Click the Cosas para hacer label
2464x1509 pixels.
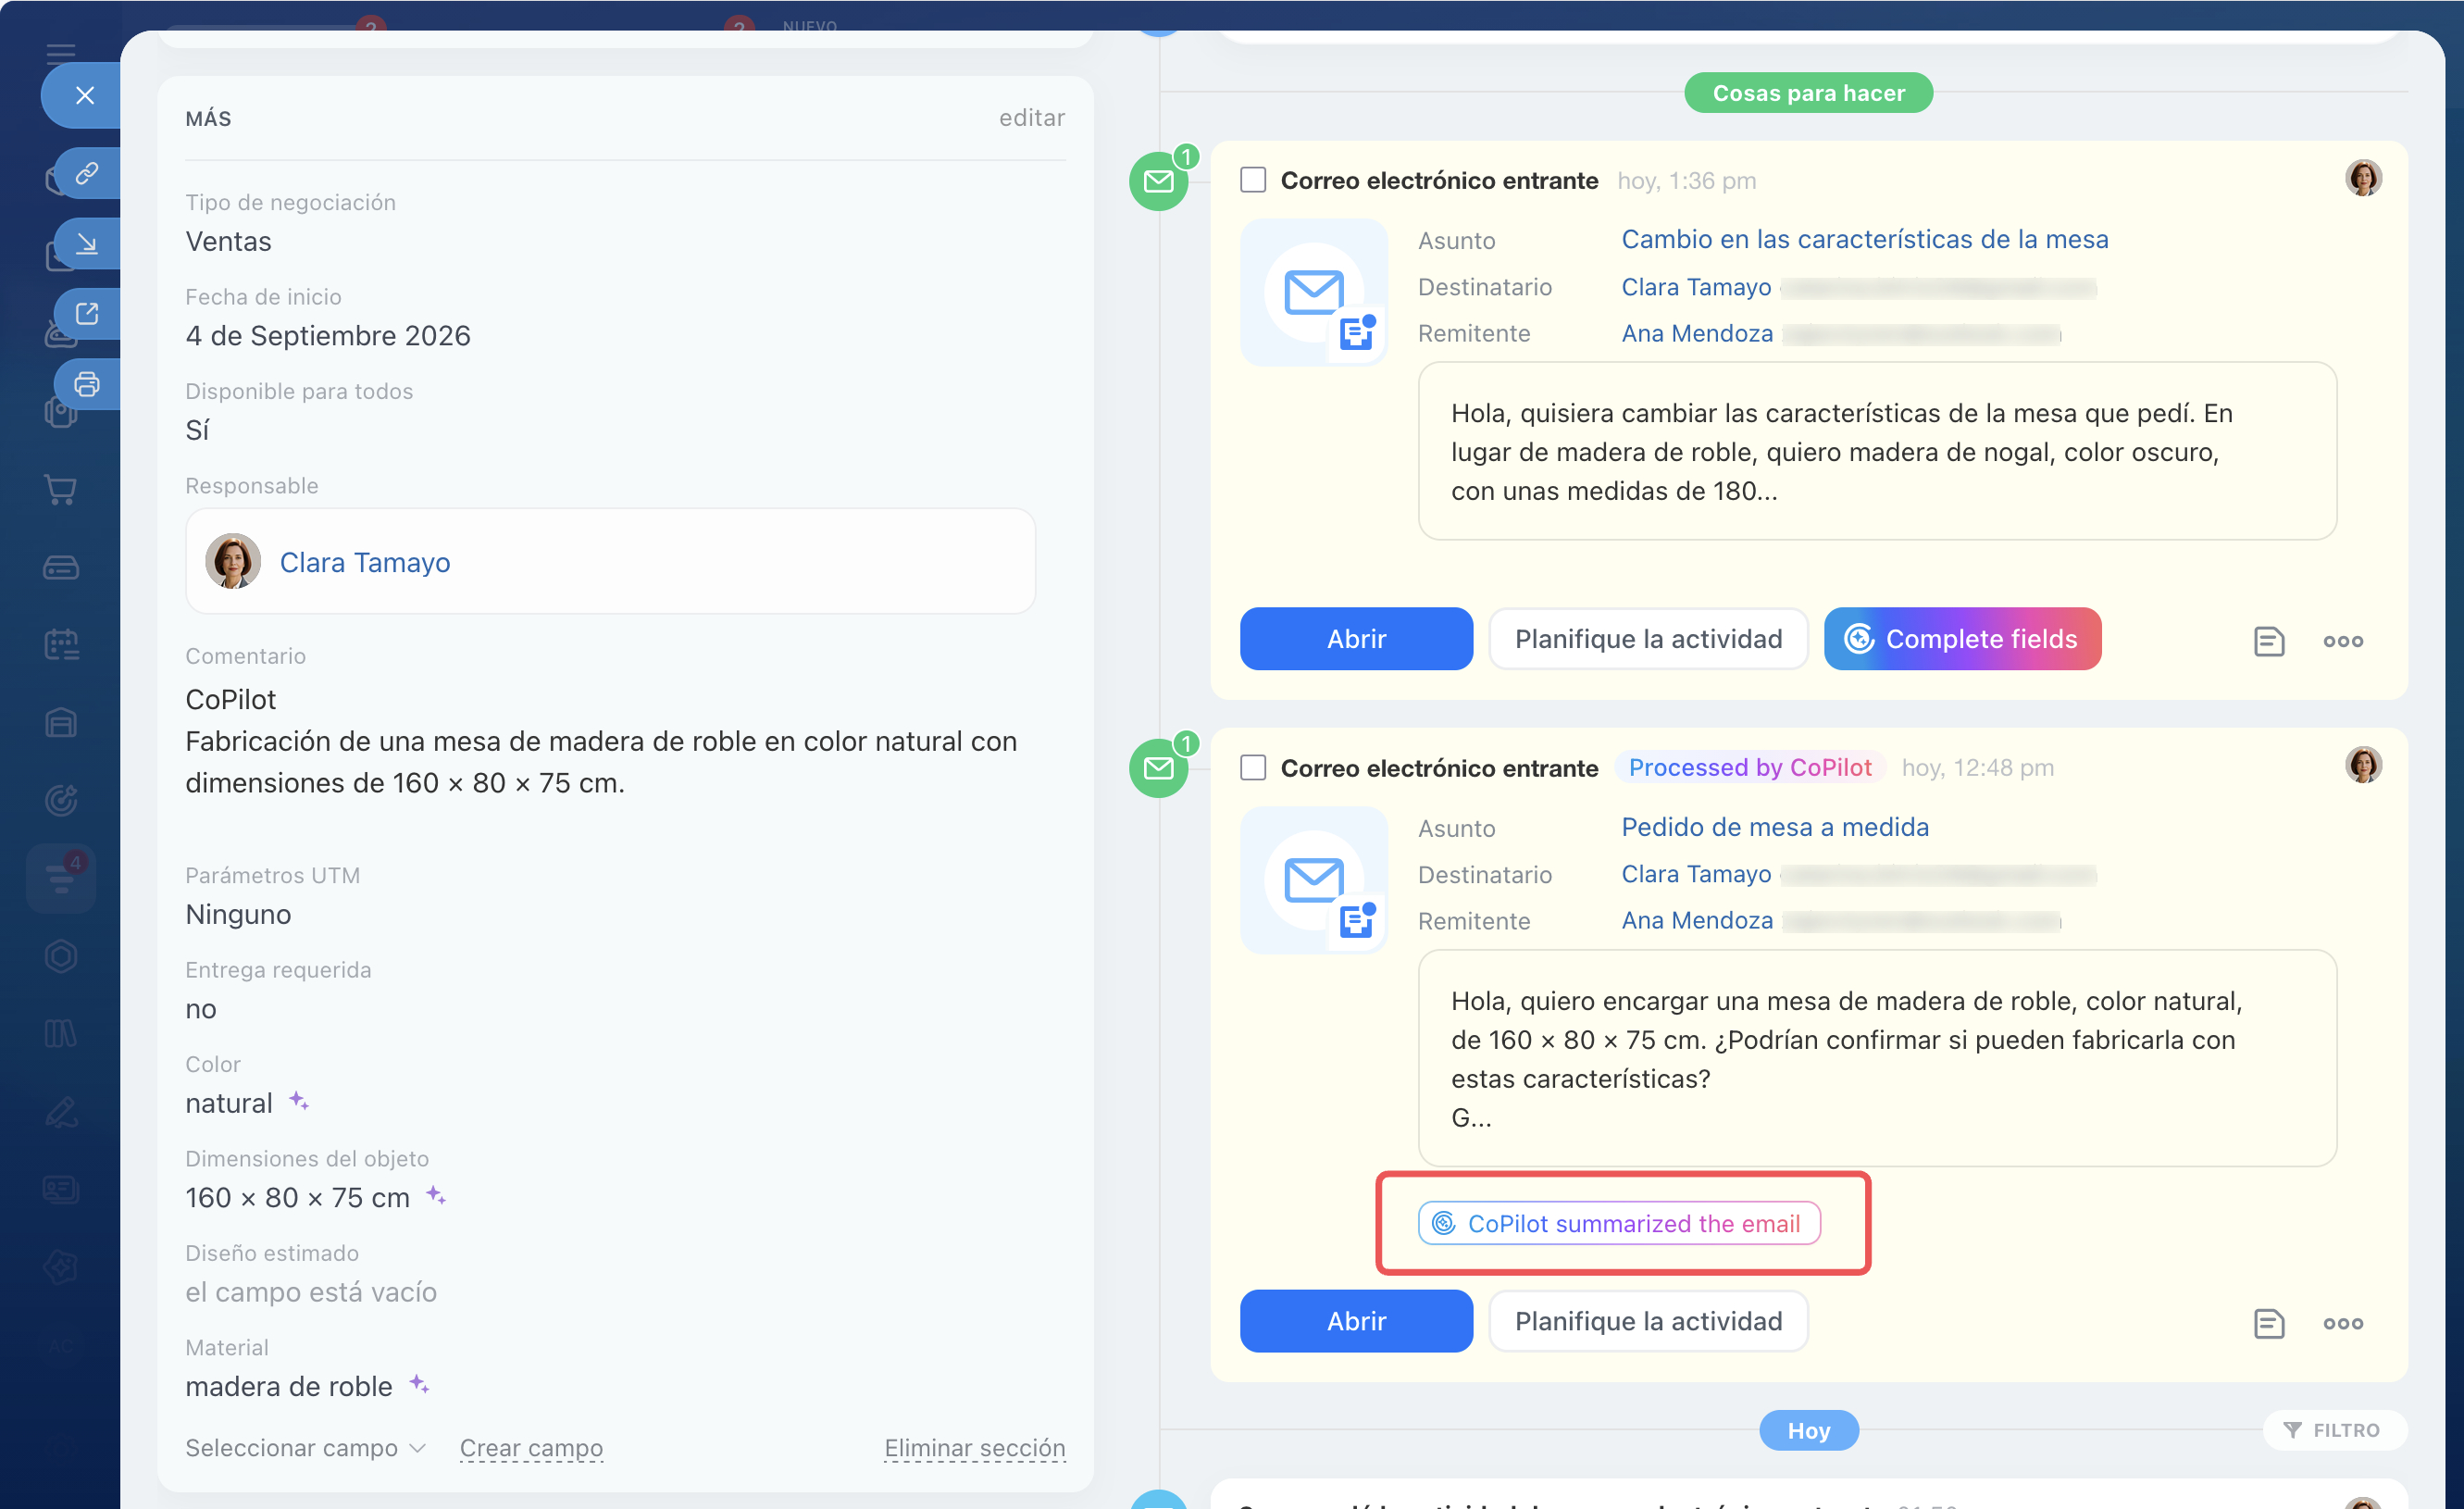[1808, 93]
